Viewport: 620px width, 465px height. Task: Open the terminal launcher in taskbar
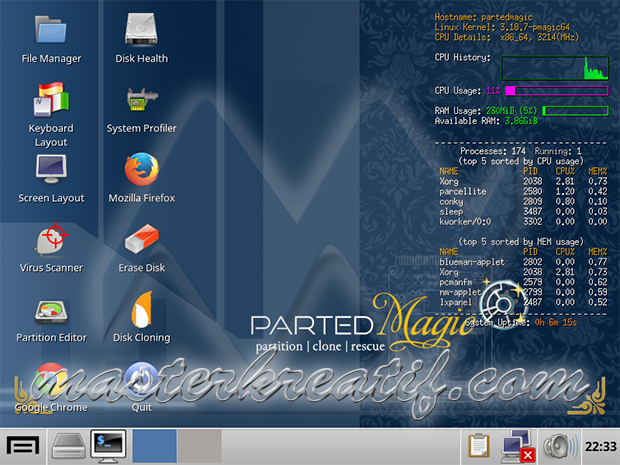click(108, 446)
